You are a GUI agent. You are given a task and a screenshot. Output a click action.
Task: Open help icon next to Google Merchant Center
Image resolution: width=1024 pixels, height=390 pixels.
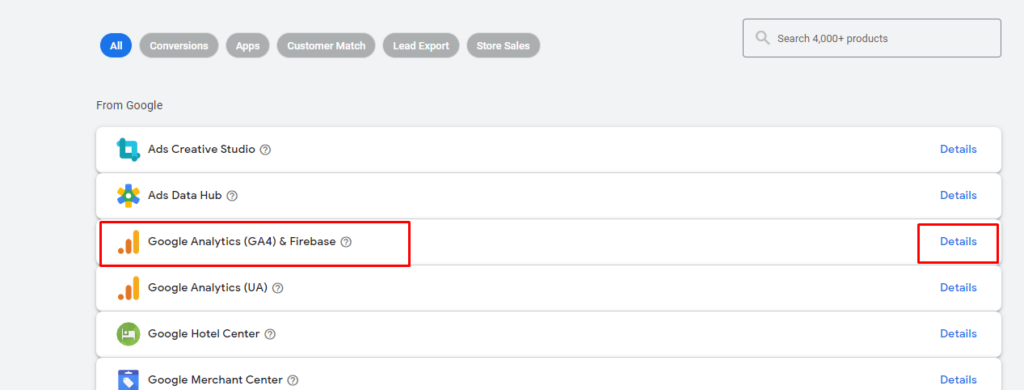click(x=293, y=380)
